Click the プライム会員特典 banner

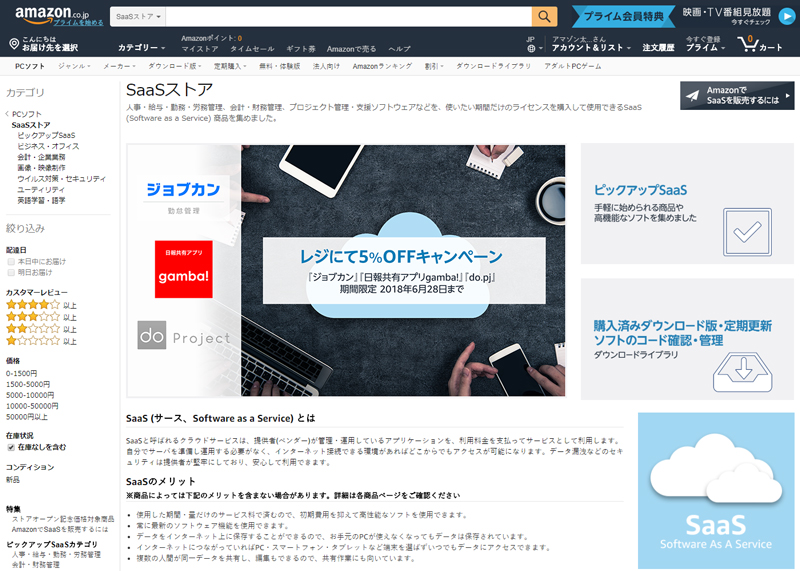[x=623, y=16]
